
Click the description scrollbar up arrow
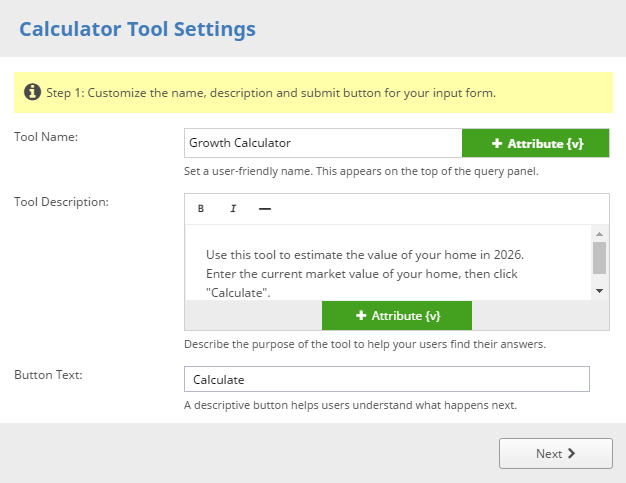point(599,233)
